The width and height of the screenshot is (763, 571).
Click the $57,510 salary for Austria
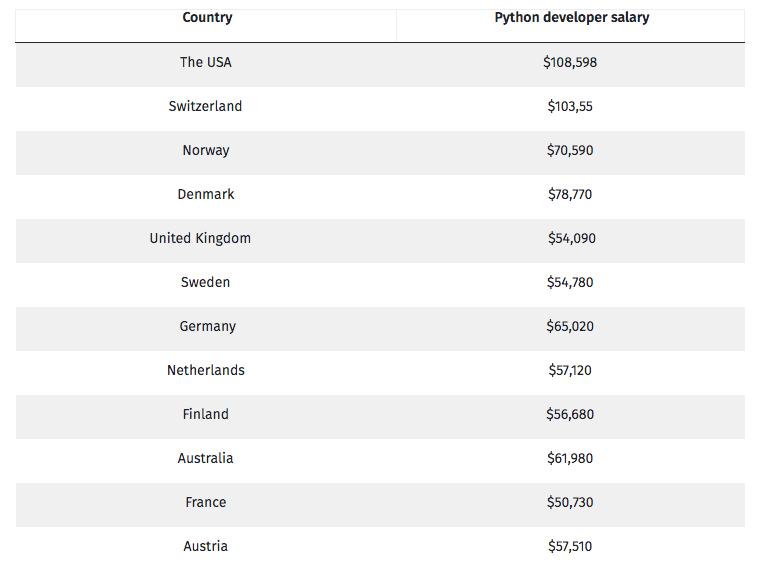click(x=570, y=546)
